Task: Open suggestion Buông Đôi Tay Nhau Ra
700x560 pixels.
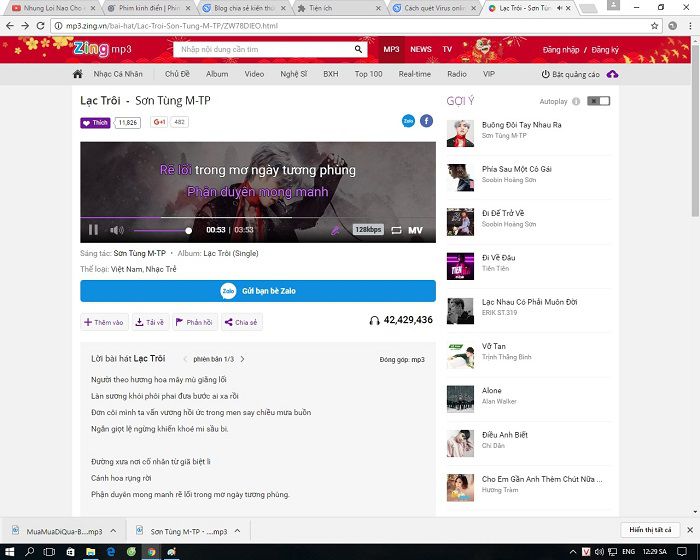Action: tap(521, 125)
